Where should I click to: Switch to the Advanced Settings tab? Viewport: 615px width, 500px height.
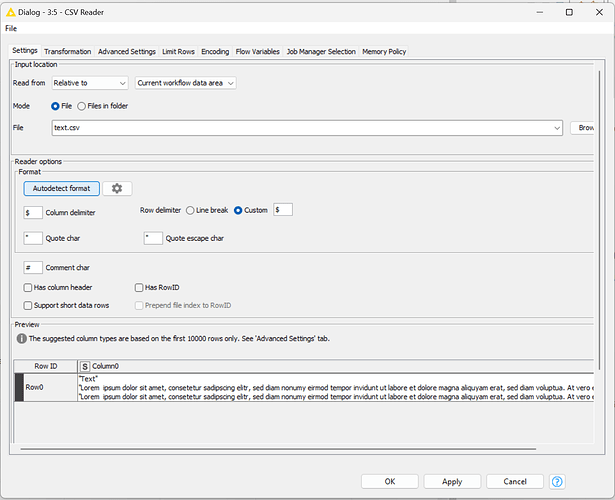click(127, 51)
